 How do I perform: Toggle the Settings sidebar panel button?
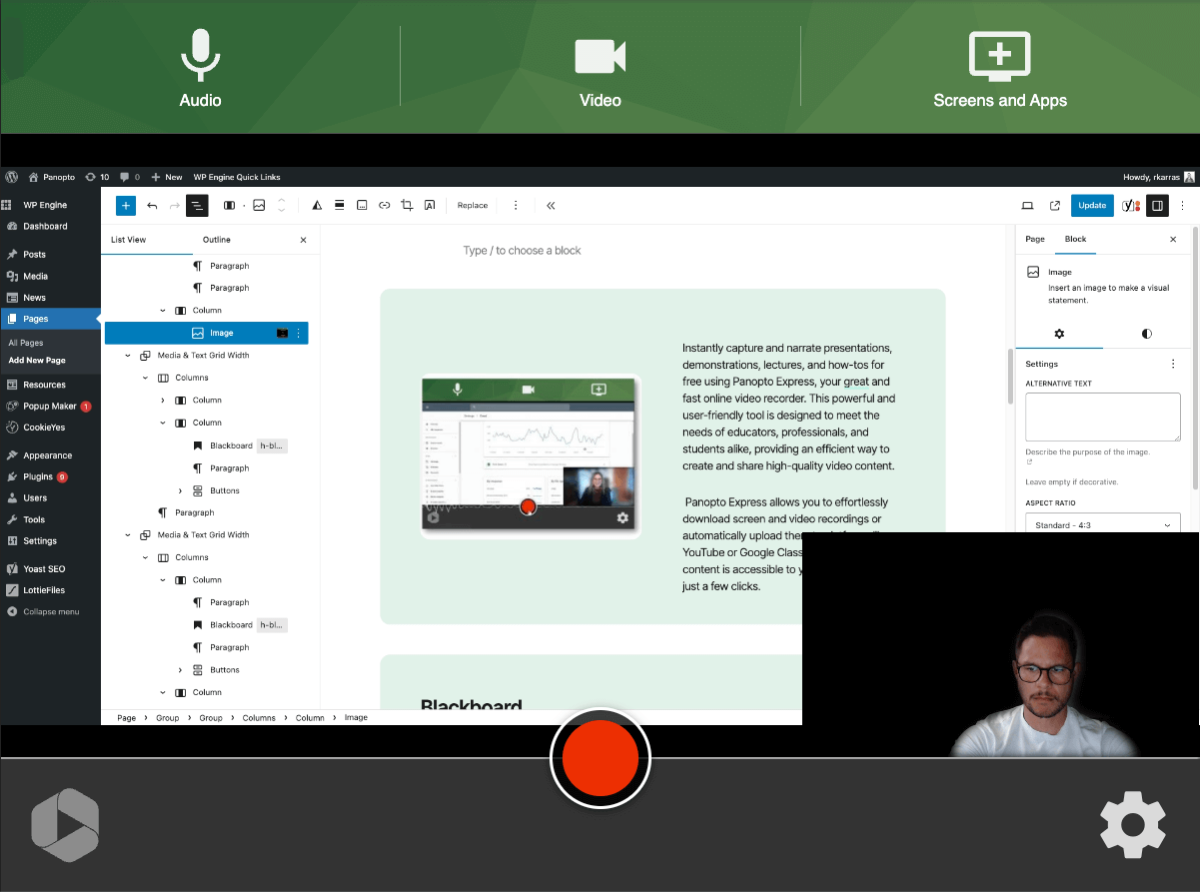[x=1157, y=205]
